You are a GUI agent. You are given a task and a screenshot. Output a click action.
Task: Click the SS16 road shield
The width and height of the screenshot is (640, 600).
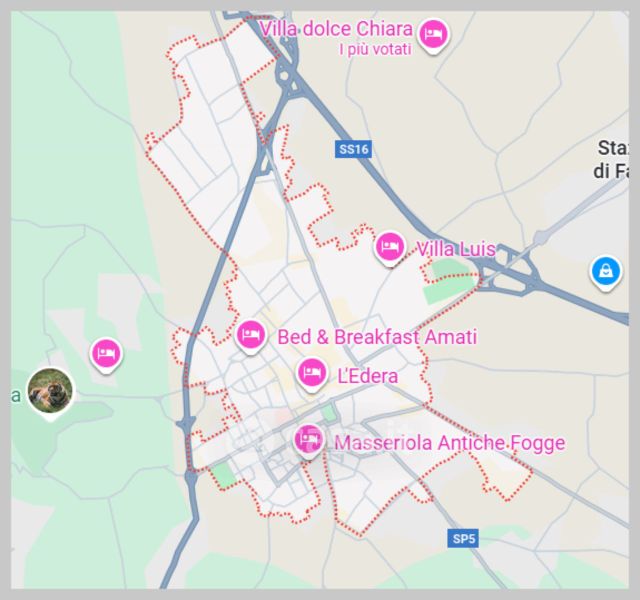pyautogui.click(x=353, y=149)
